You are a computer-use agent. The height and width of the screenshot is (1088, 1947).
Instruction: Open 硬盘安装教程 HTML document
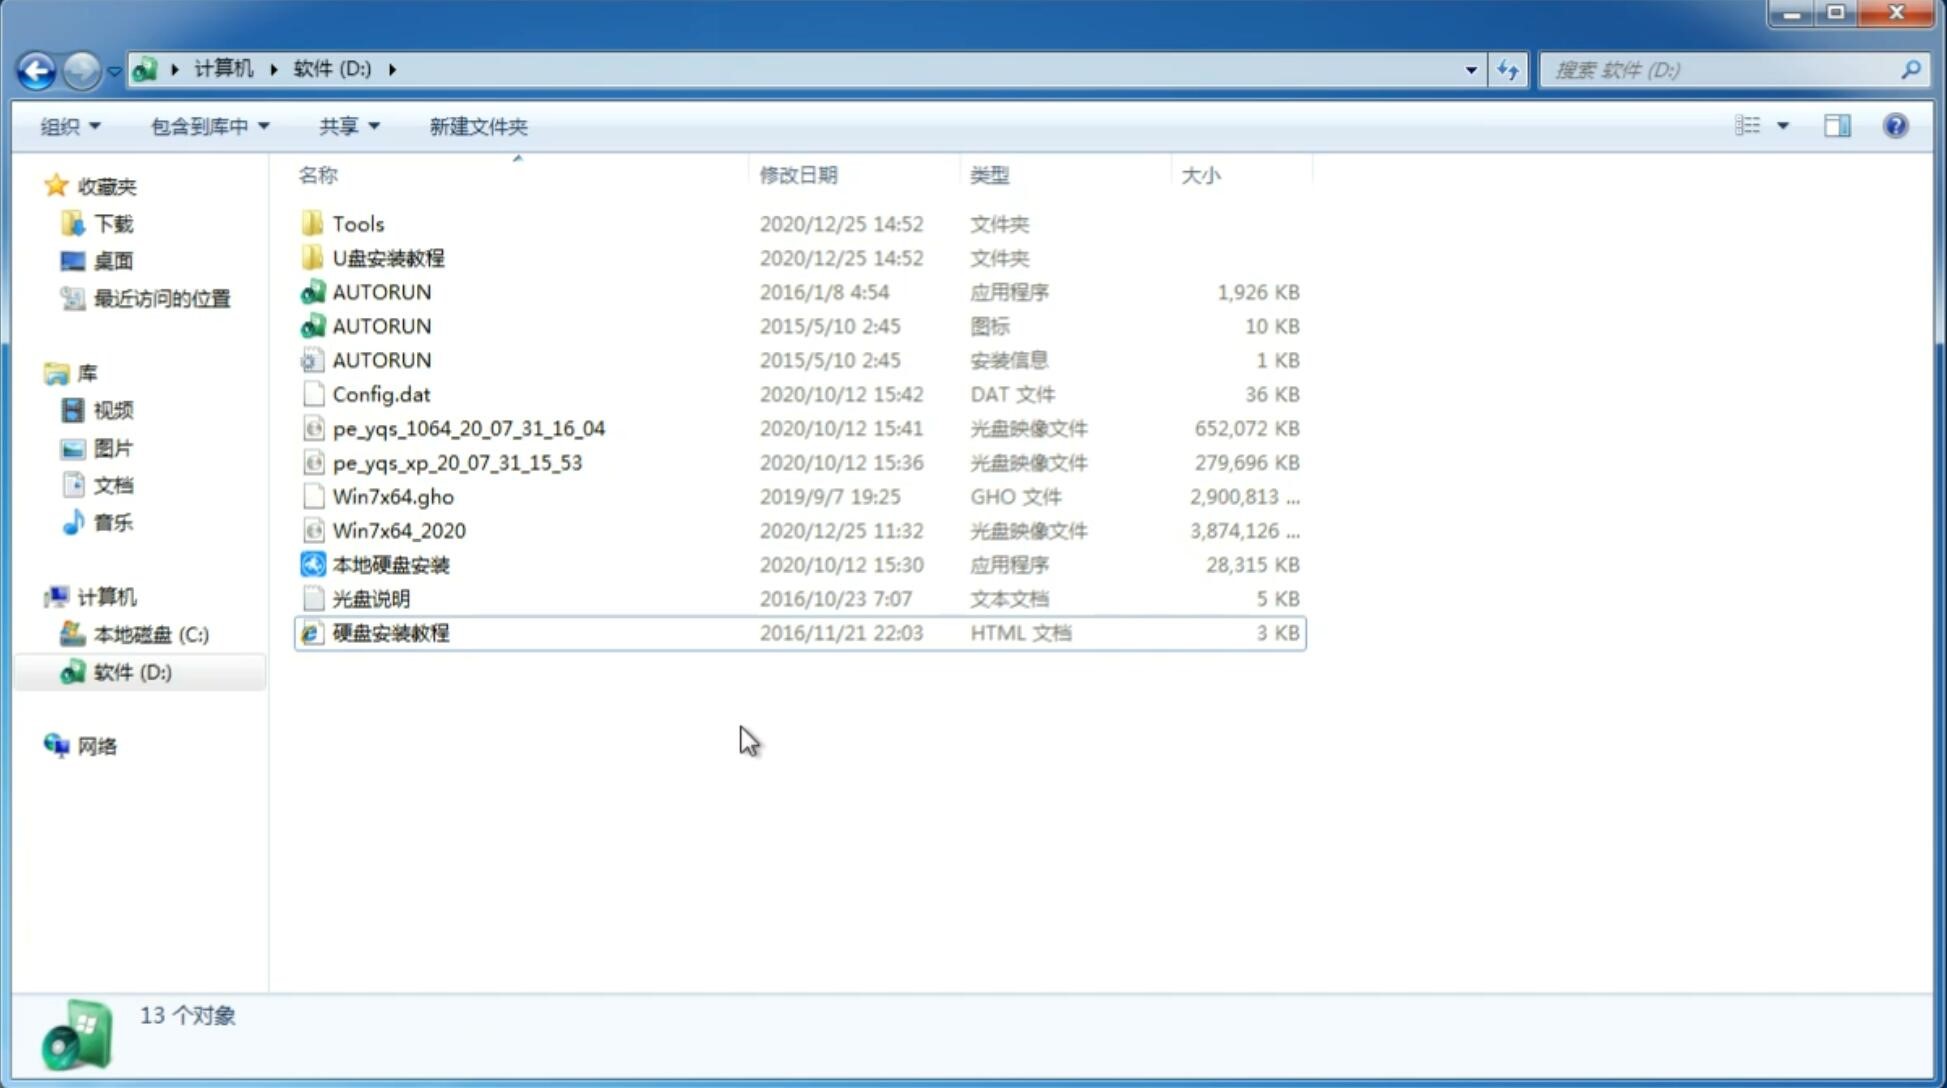pyautogui.click(x=389, y=632)
